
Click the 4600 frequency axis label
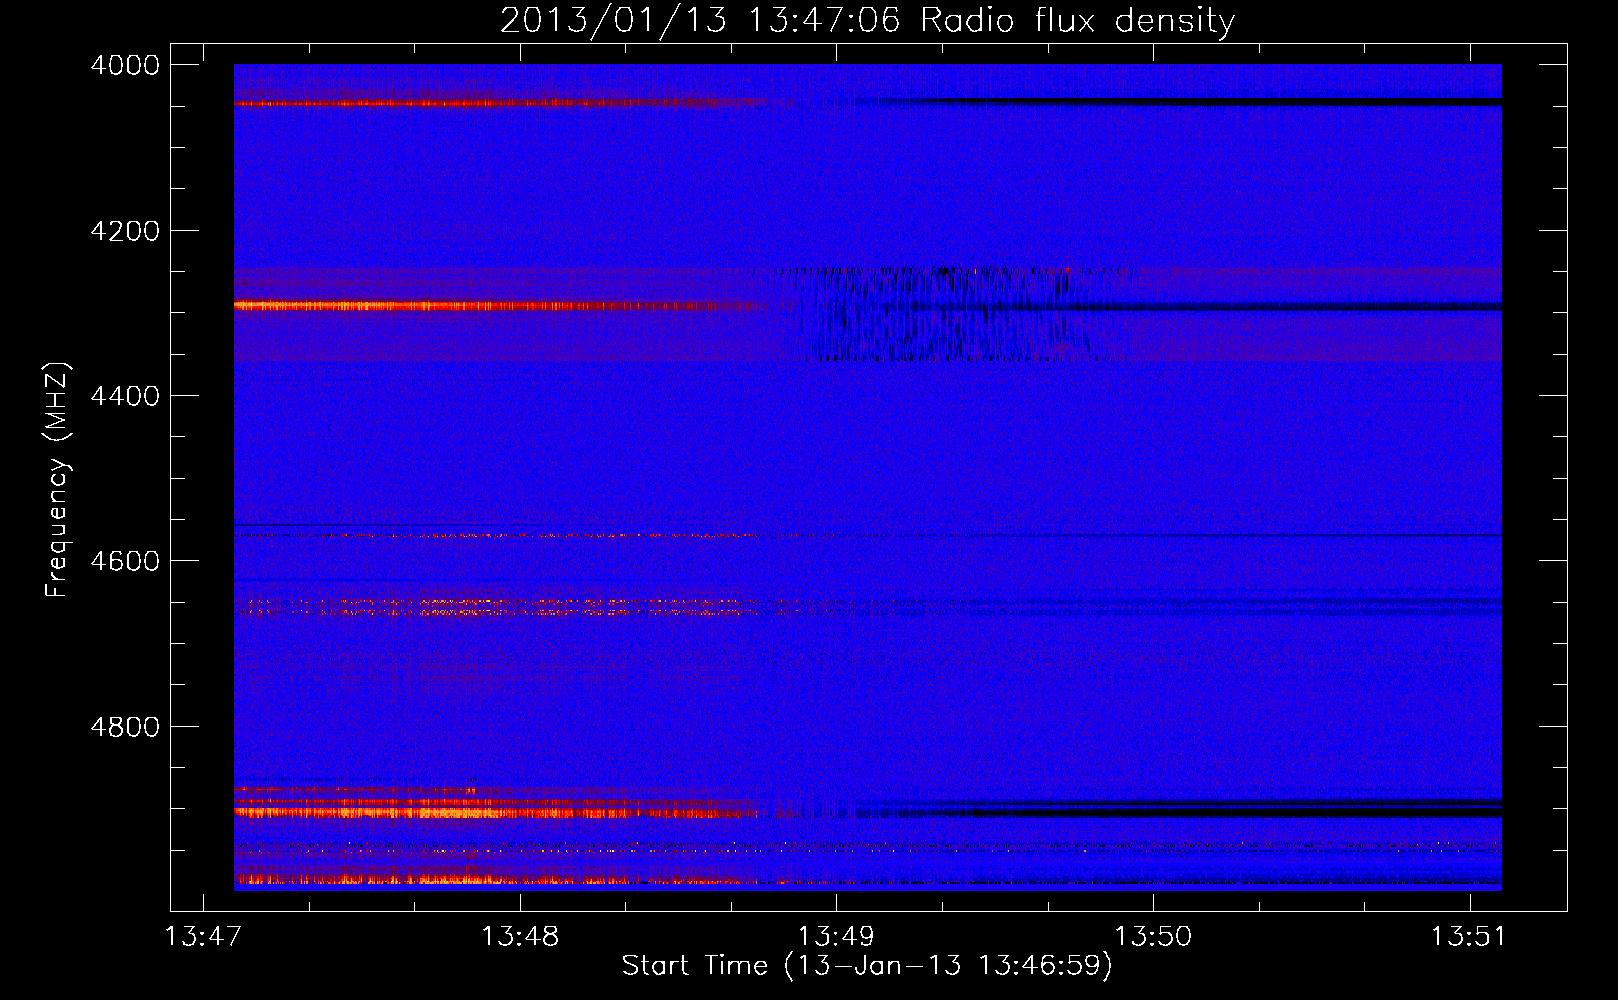pos(124,561)
